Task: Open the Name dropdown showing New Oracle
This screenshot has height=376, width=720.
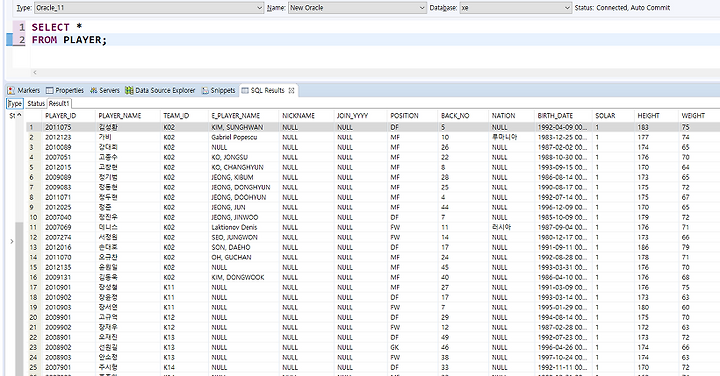Action: [357, 8]
